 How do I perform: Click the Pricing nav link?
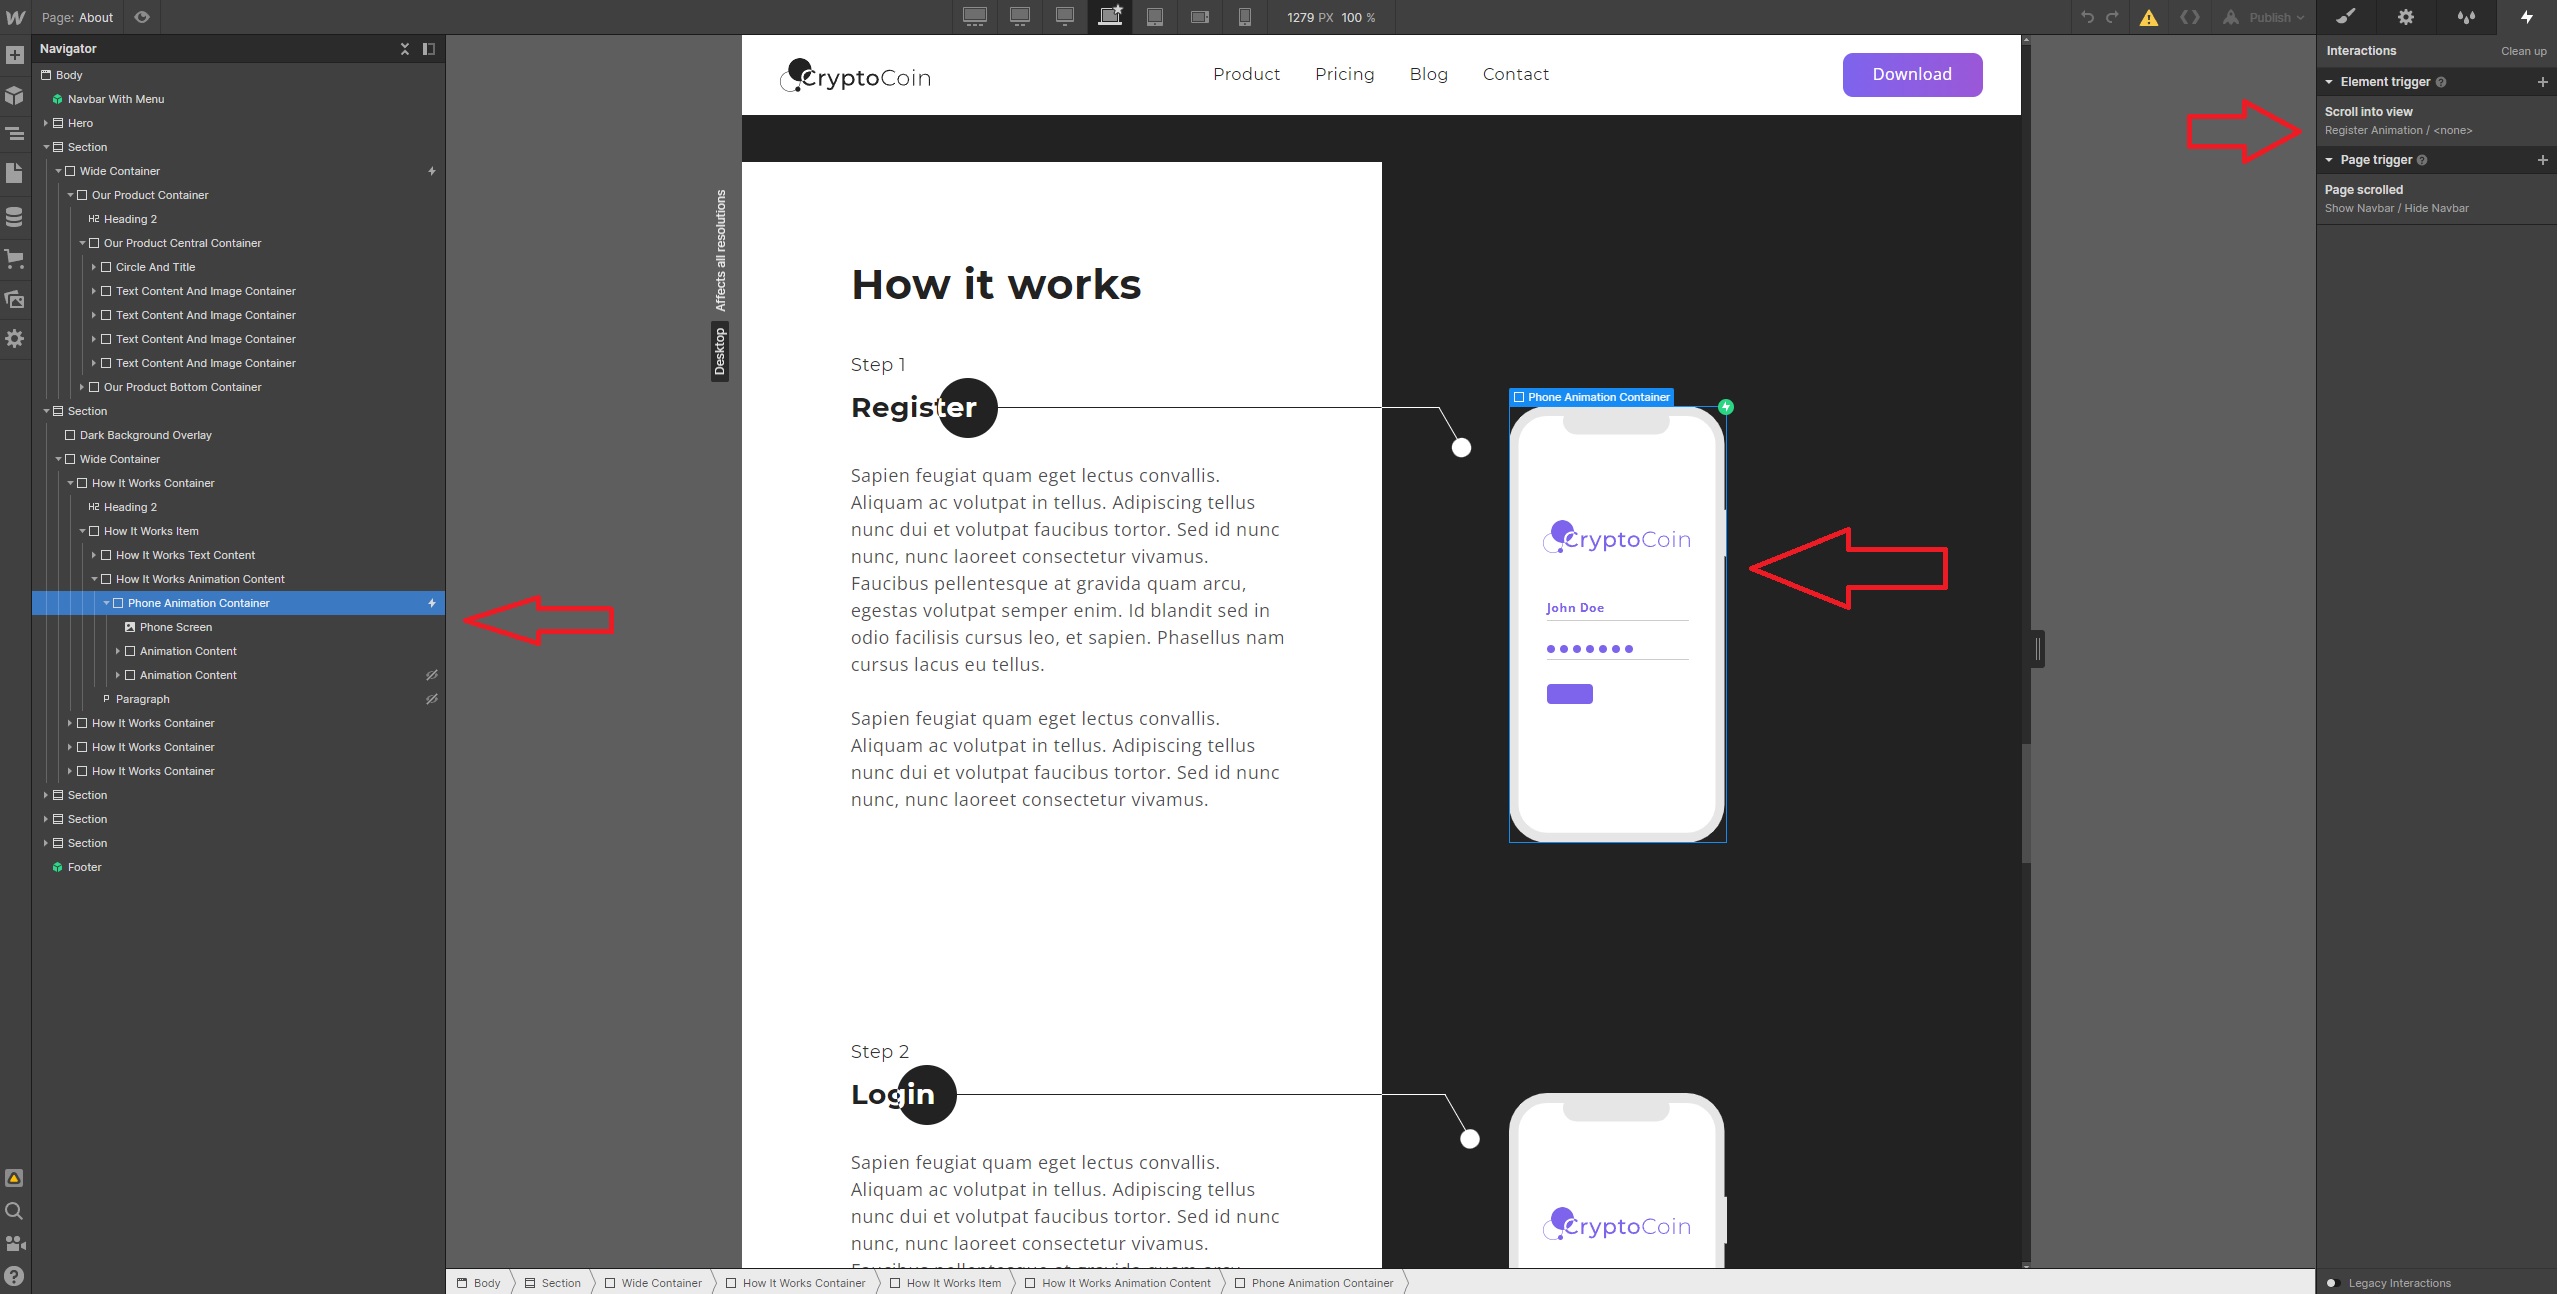pos(1345,74)
